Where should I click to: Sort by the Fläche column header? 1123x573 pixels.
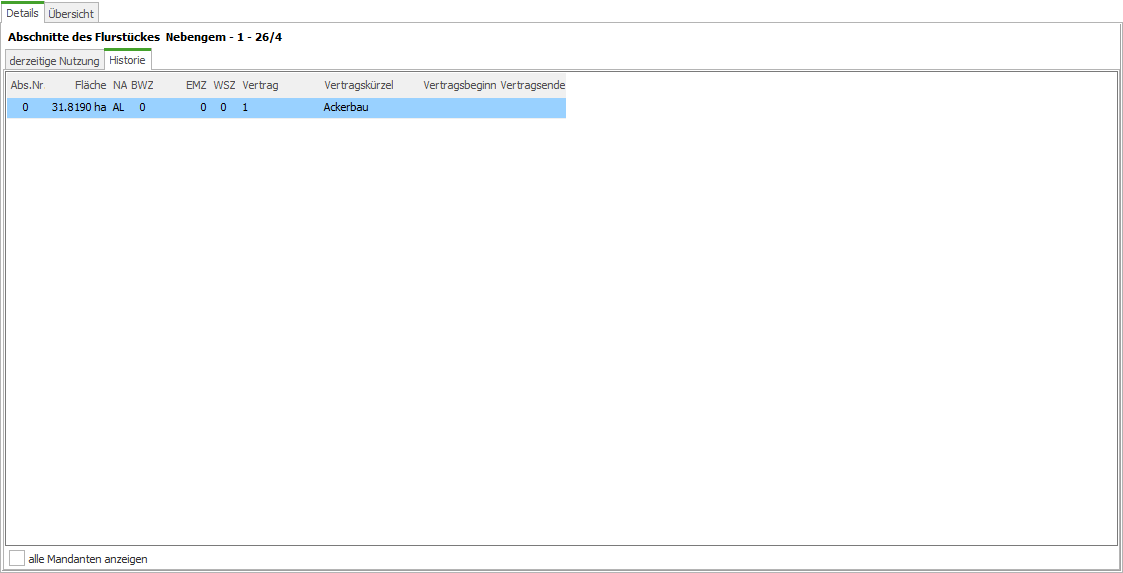click(x=90, y=85)
